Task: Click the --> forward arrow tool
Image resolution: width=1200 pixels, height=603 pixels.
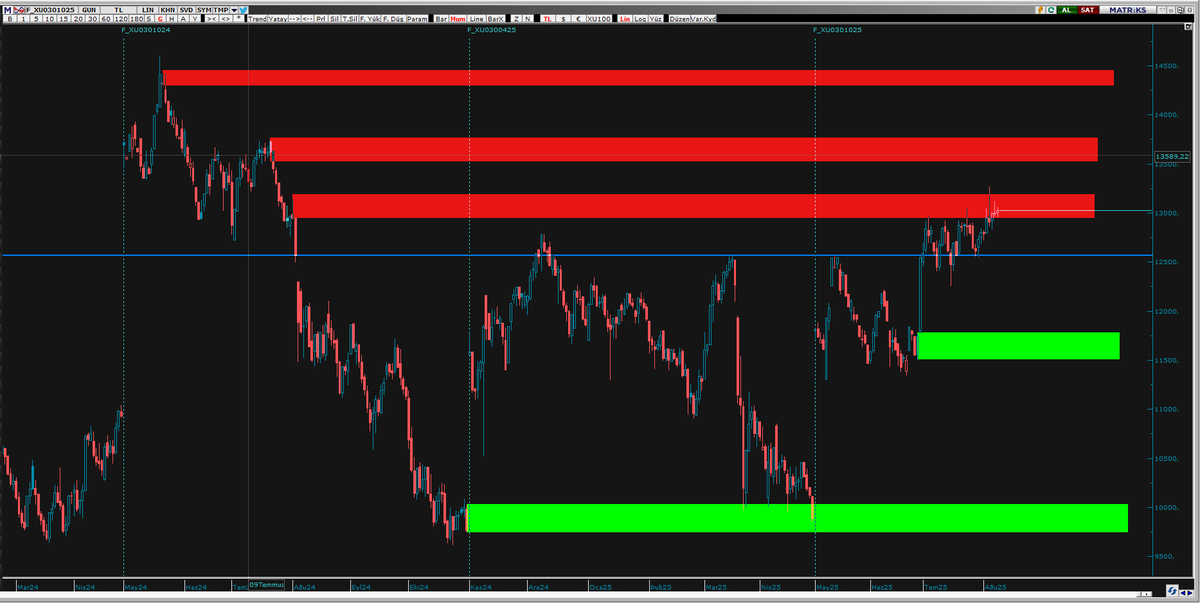Action: [294, 19]
